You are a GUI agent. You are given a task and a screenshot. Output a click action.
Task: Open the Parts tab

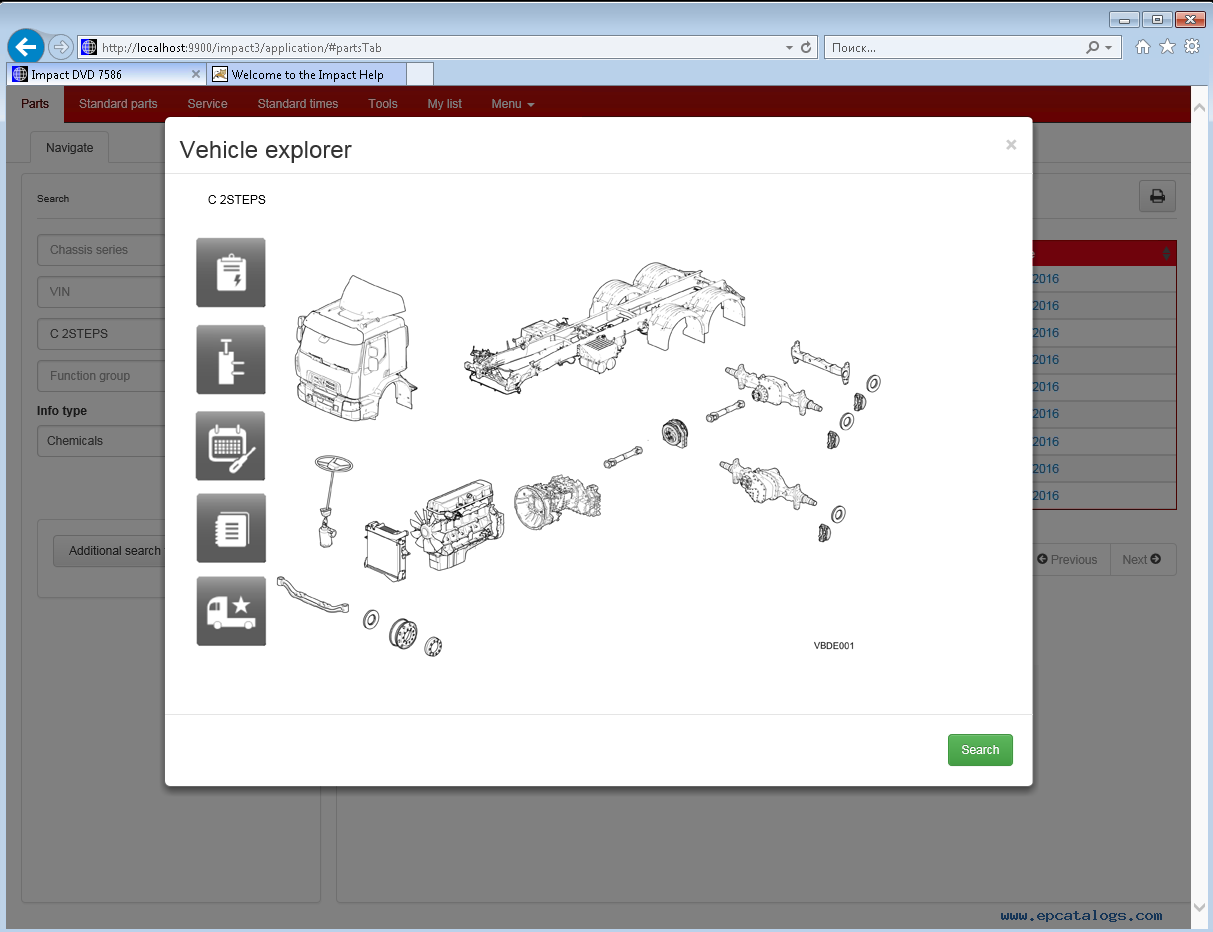35,104
